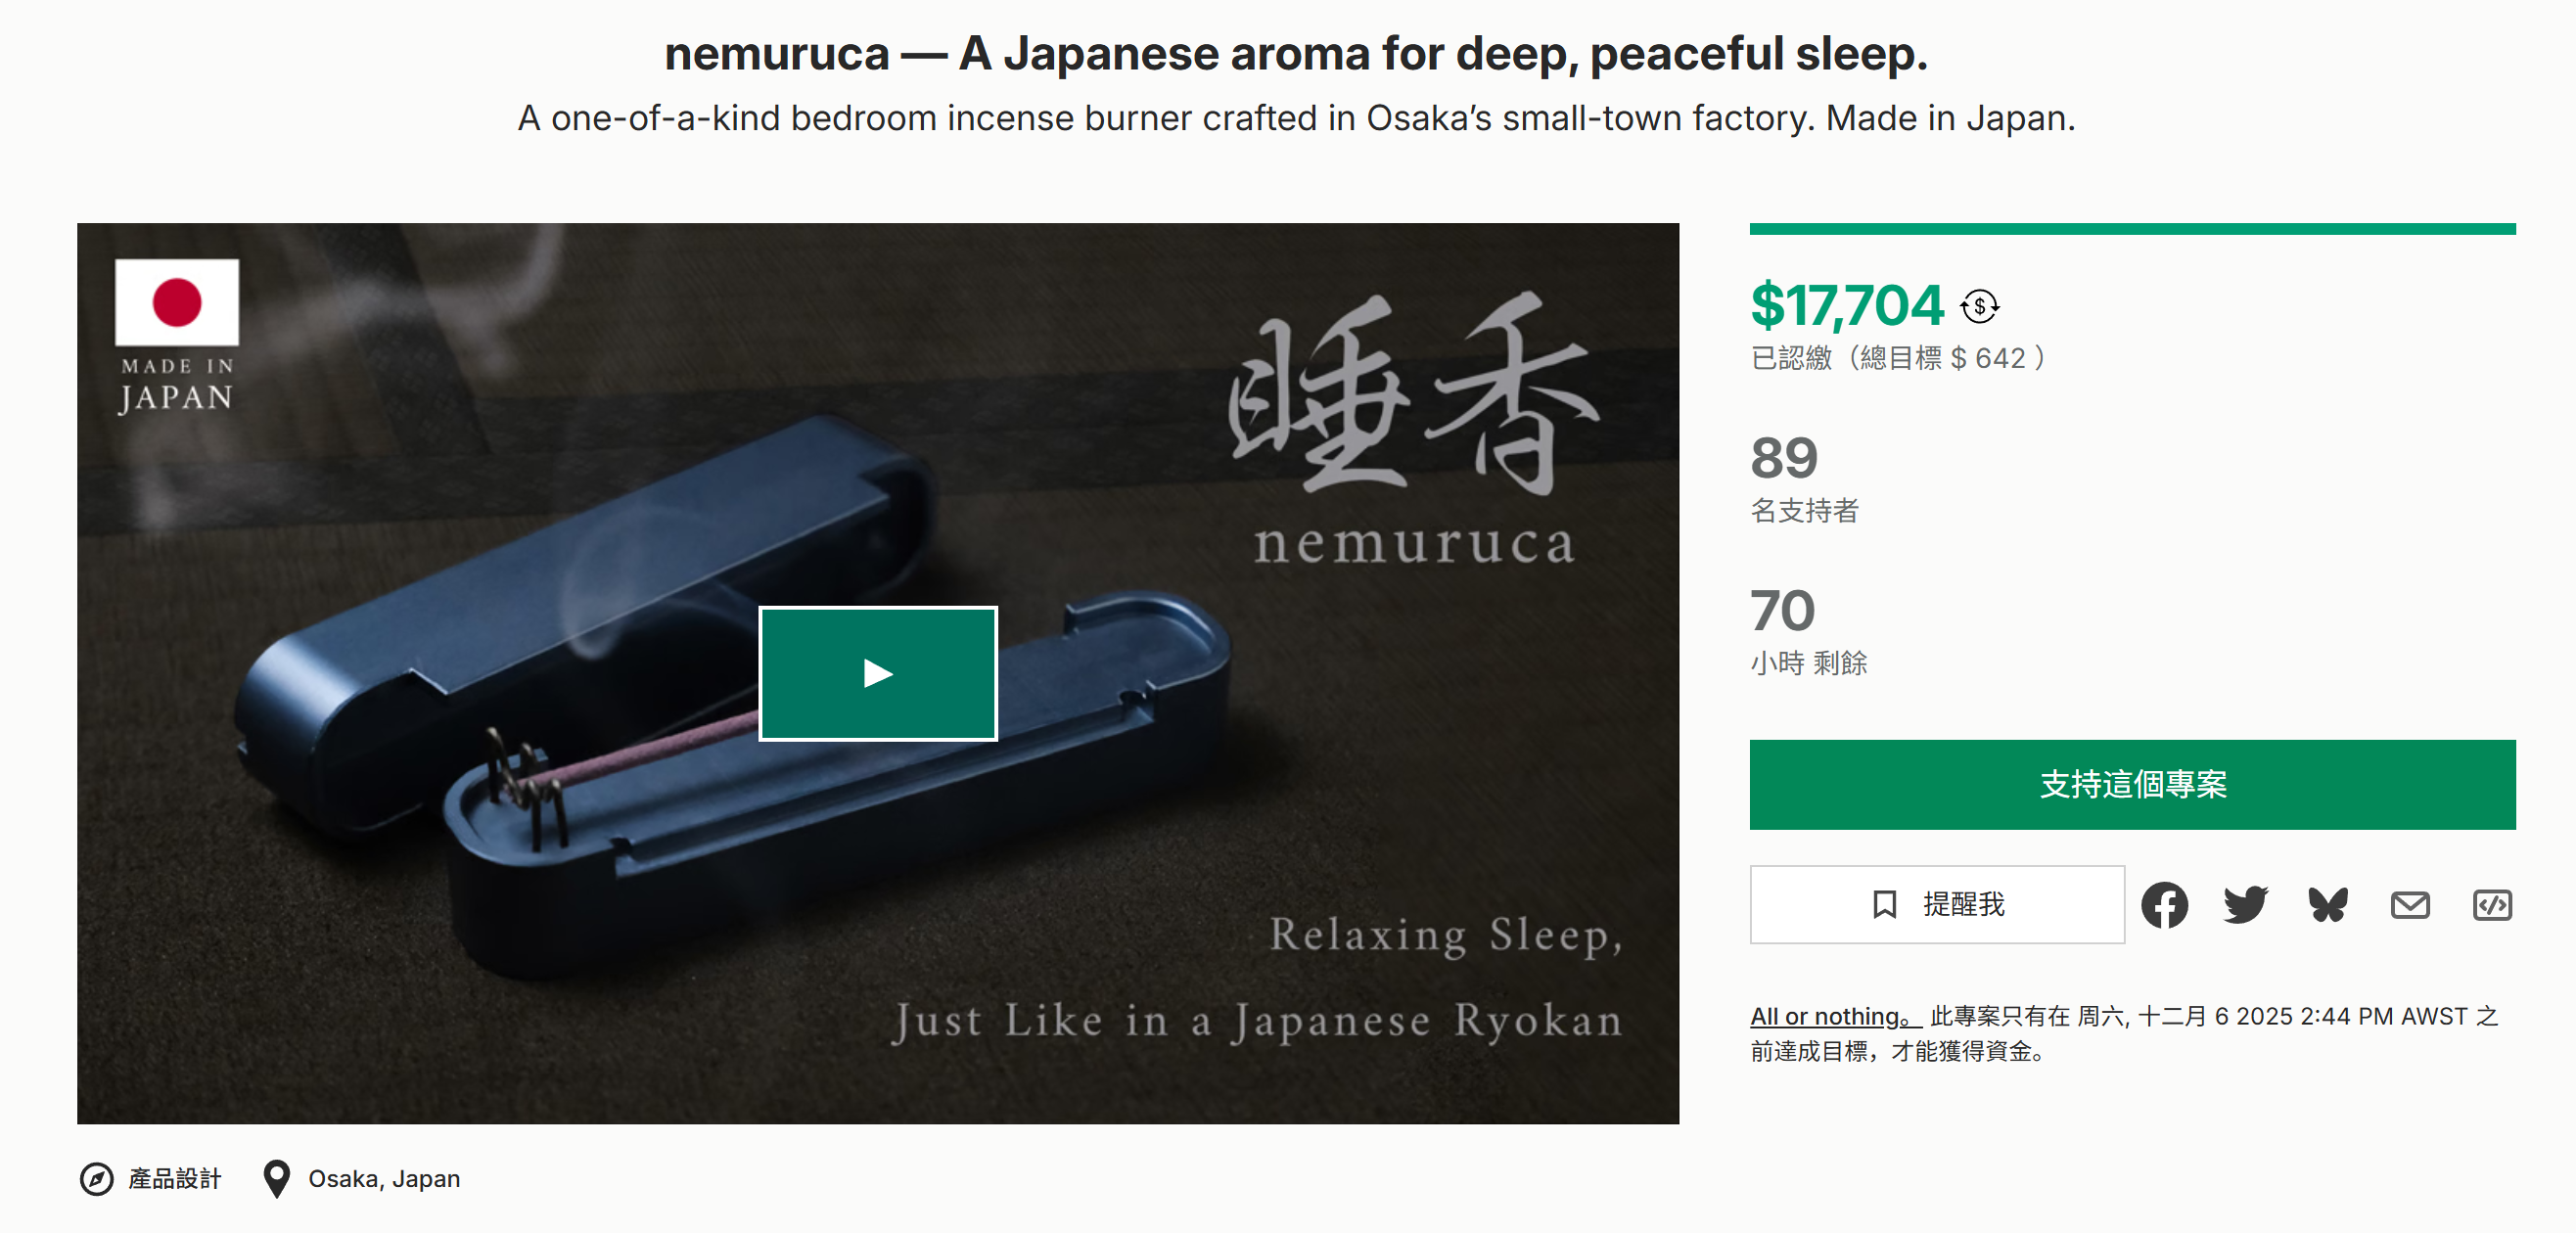Click the bookmark icon in 提醒我
The height and width of the screenshot is (1233, 2576).
(x=1884, y=905)
